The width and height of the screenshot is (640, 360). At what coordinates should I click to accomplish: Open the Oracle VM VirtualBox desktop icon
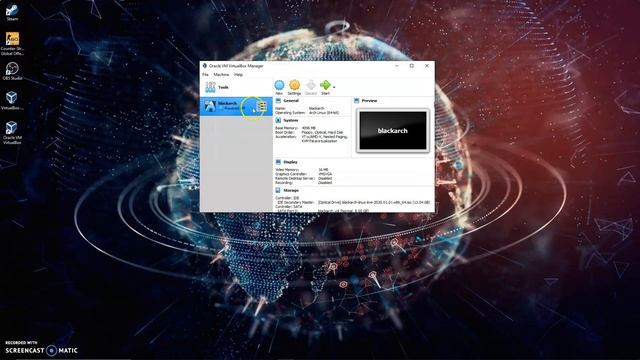coord(12,133)
